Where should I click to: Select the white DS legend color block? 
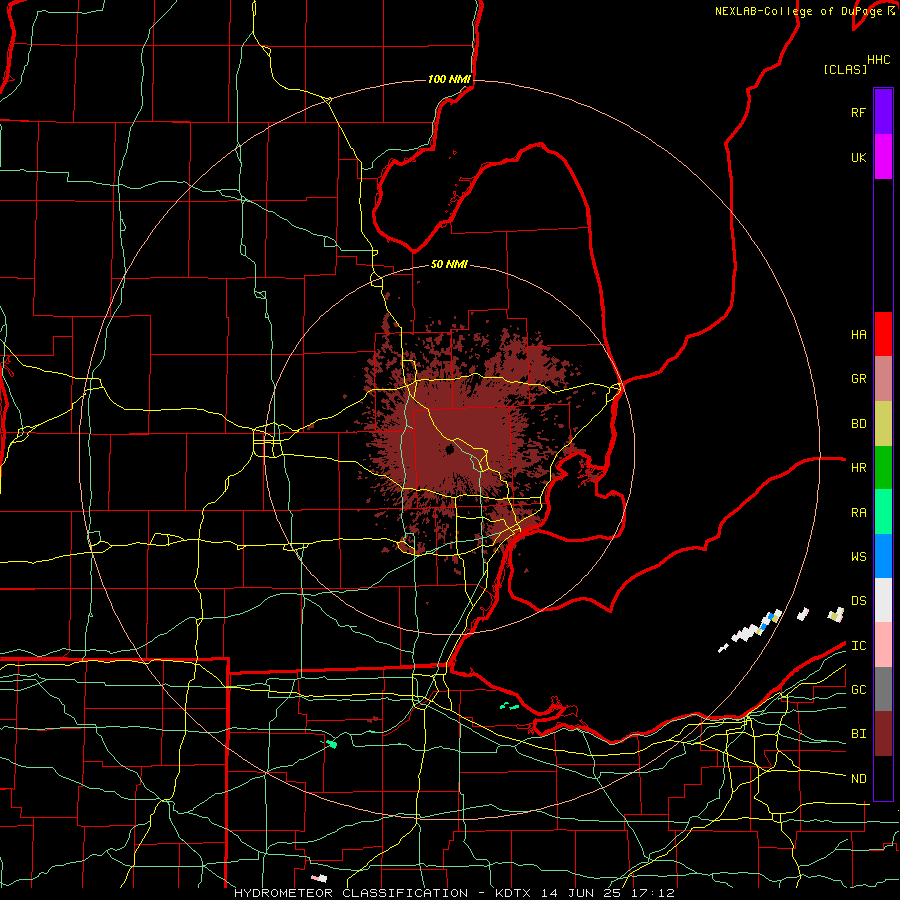tap(883, 600)
